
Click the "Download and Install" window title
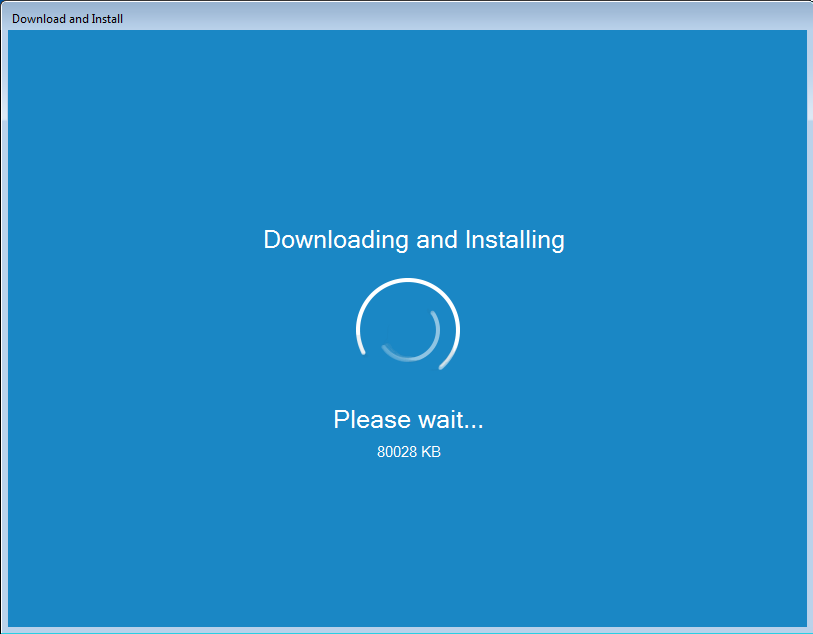(67, 19)
